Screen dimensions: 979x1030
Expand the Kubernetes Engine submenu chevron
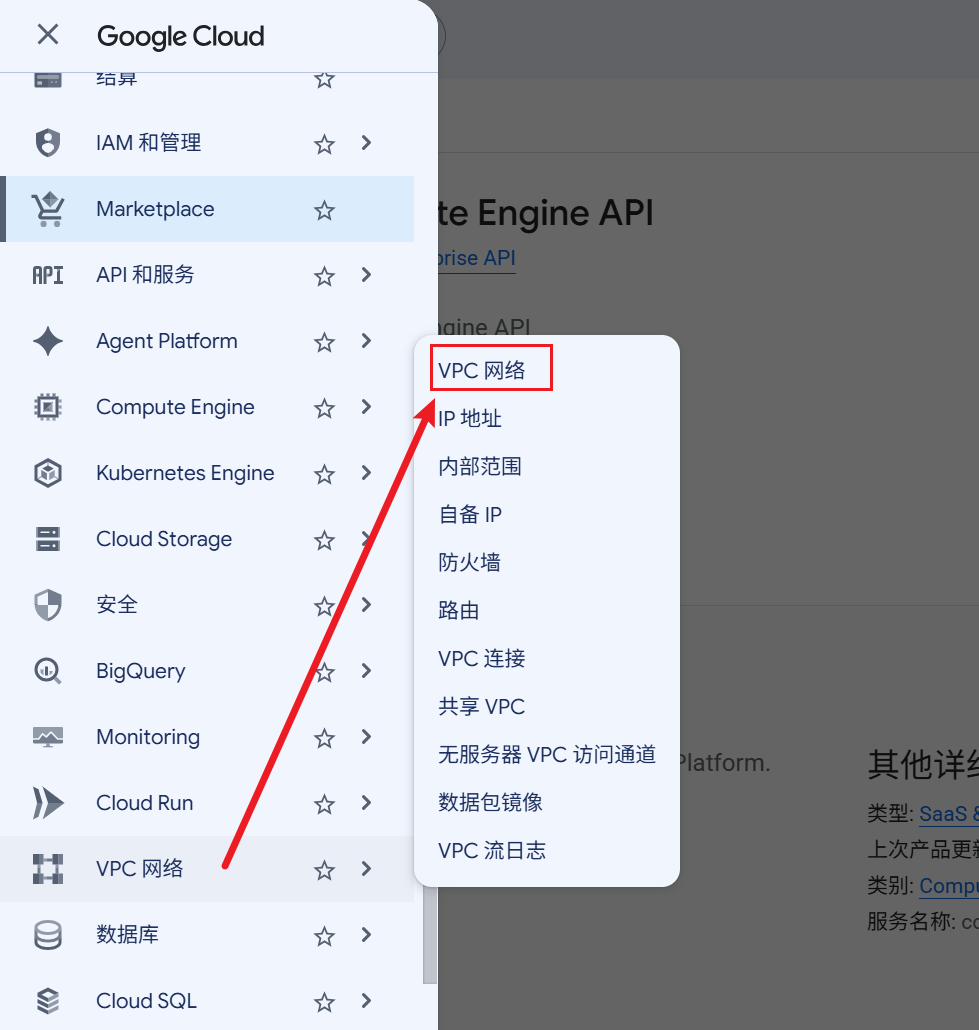coord(367,473)
